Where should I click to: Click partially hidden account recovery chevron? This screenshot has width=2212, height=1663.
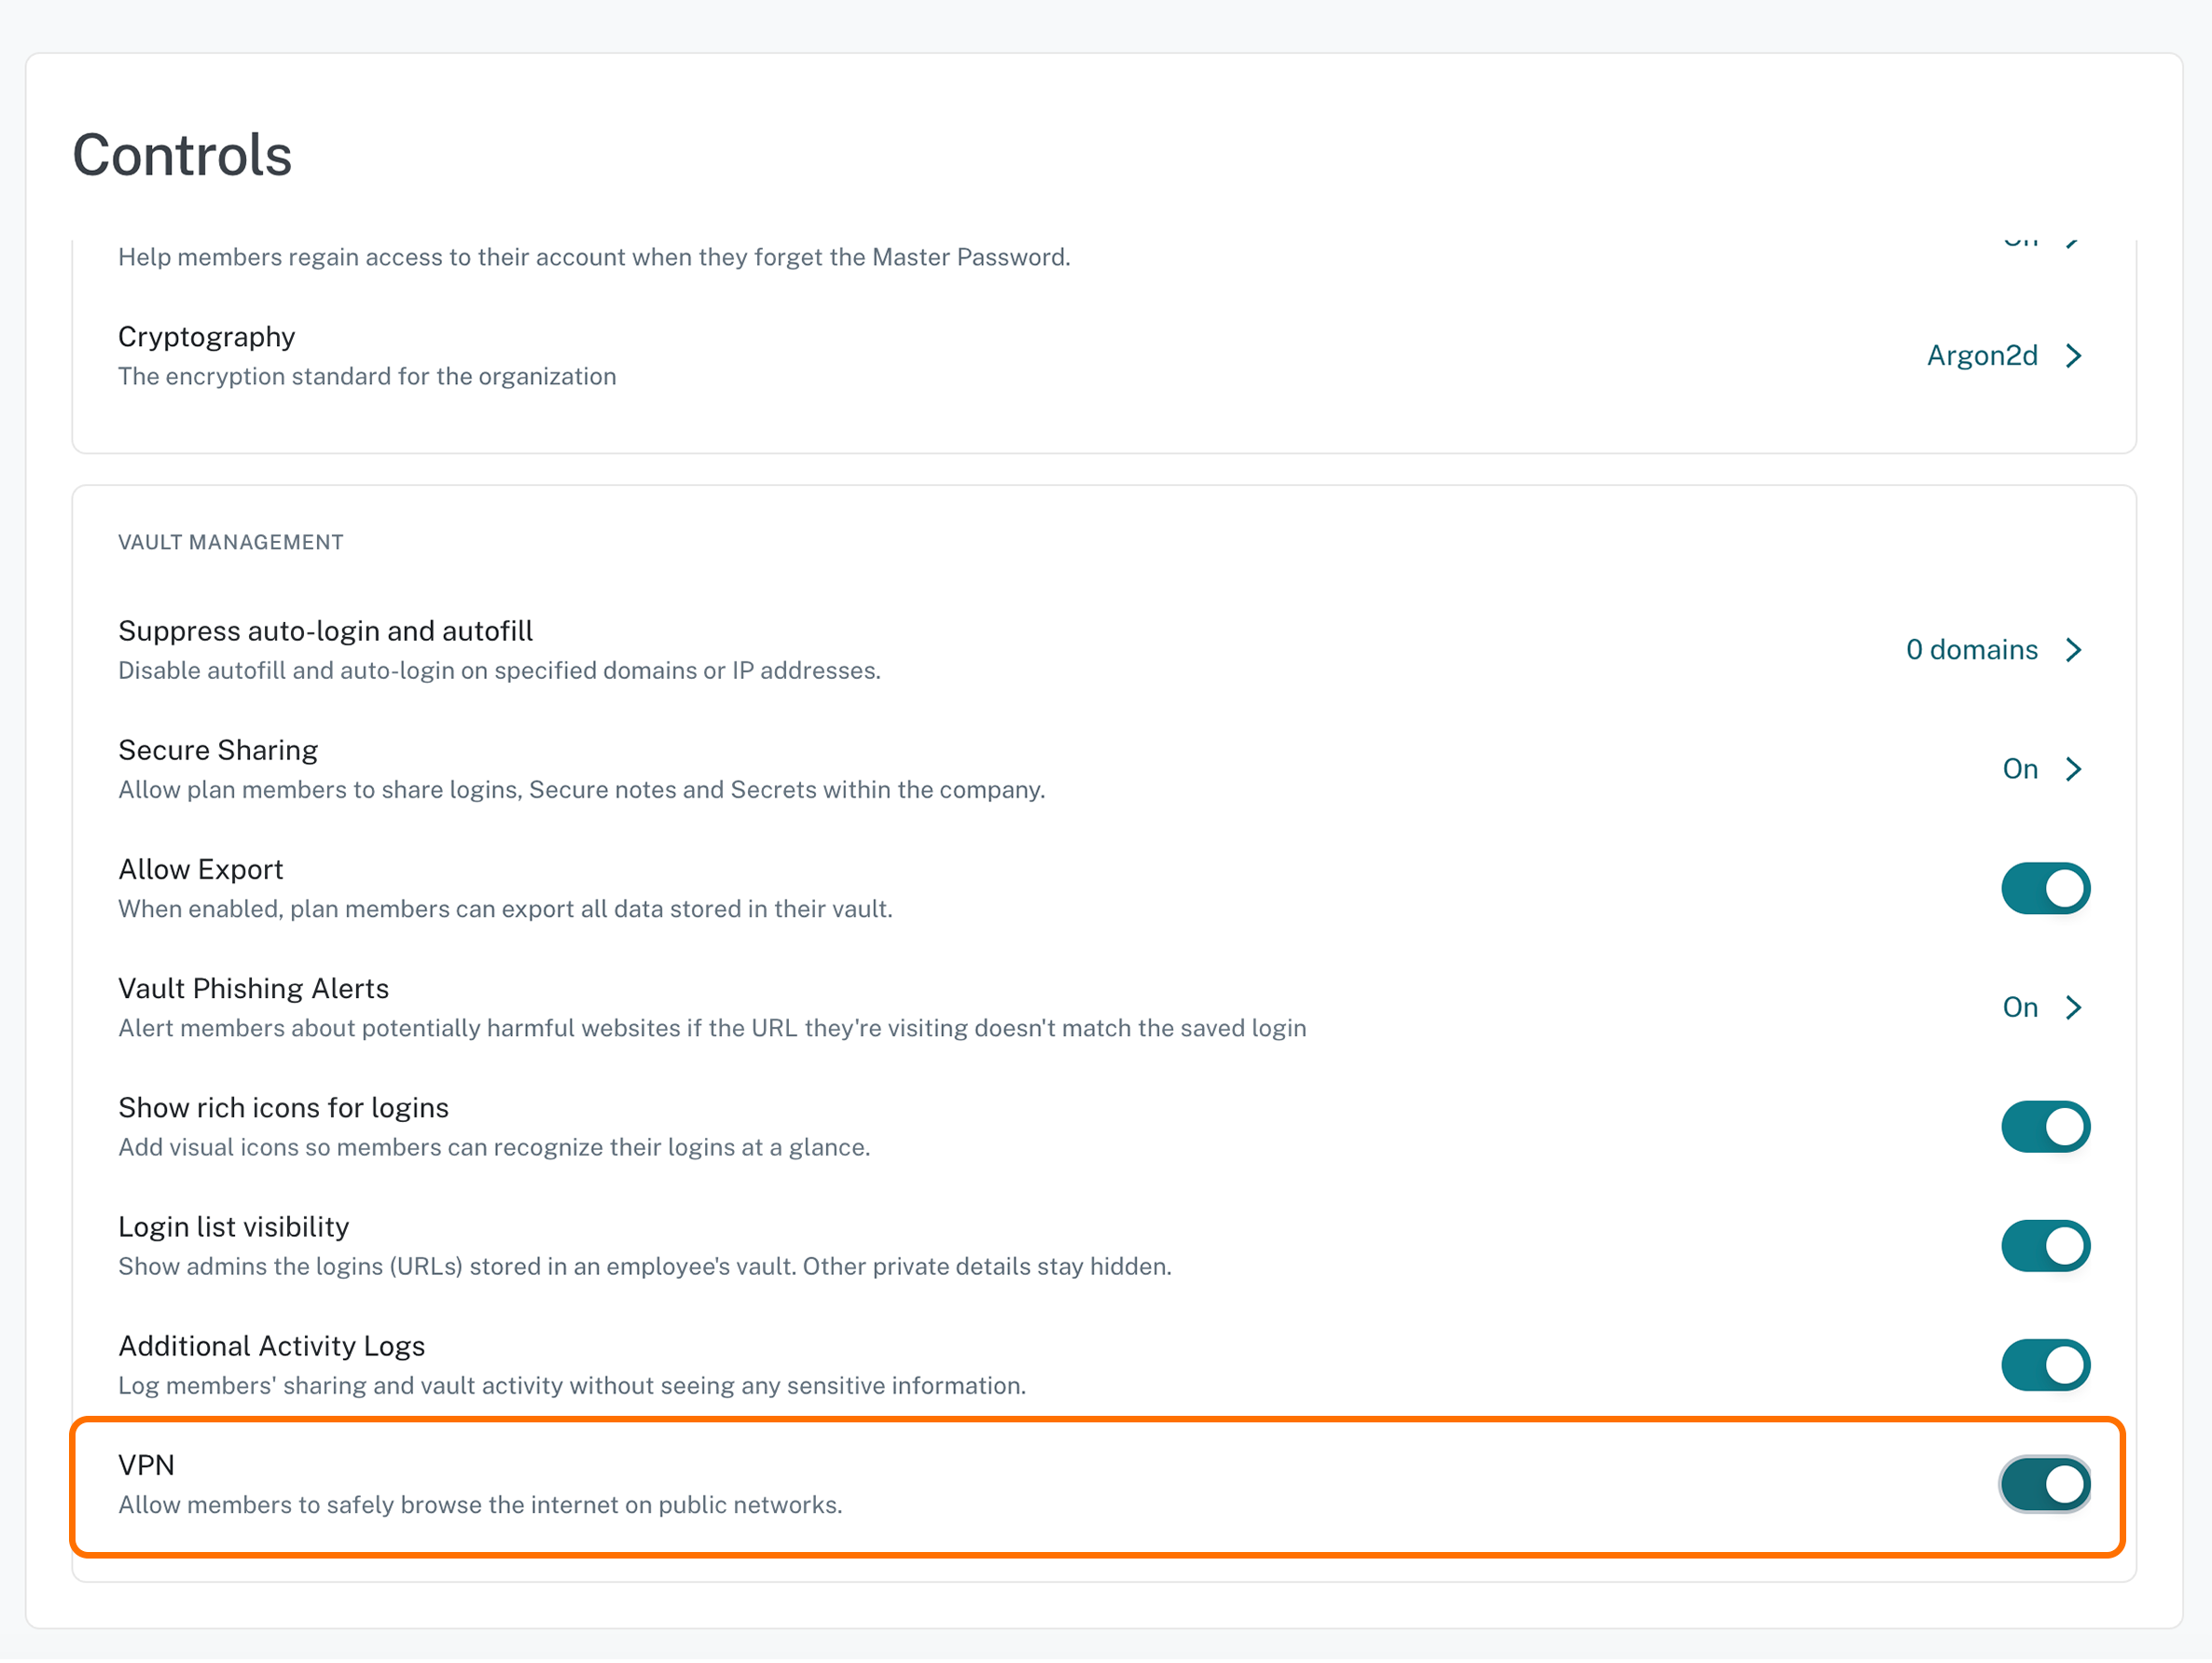click(2074, 243)
